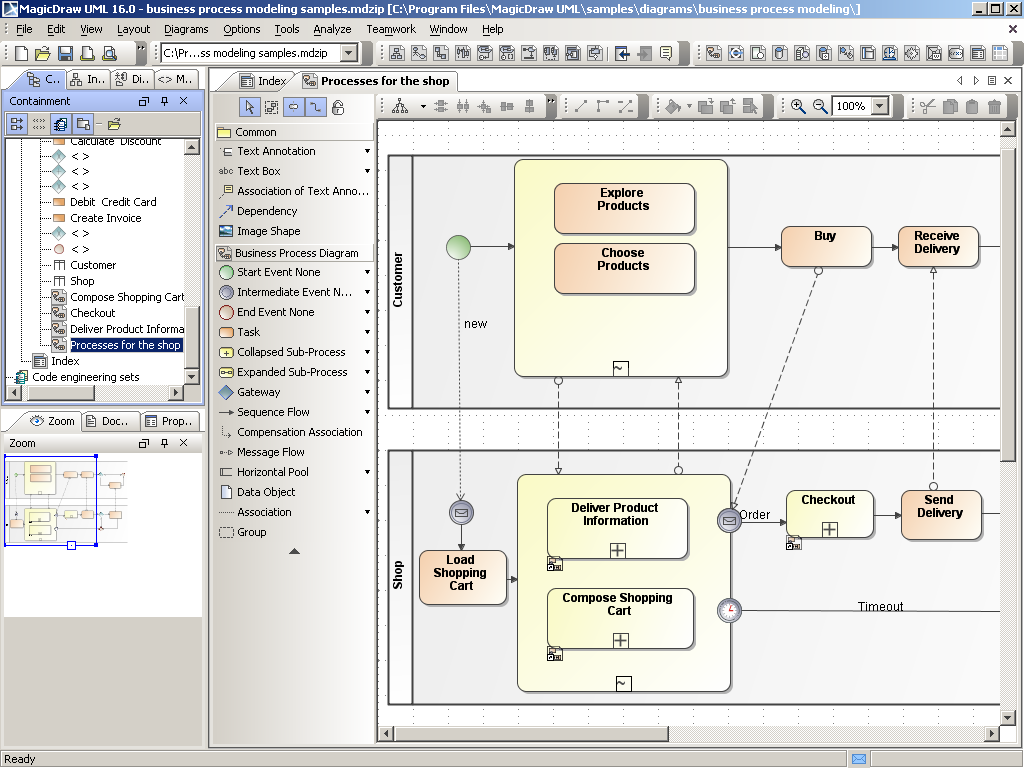Expand Horizontal Pool dropdown arrow
The image size is (1024, 768).
pos(367,472)
